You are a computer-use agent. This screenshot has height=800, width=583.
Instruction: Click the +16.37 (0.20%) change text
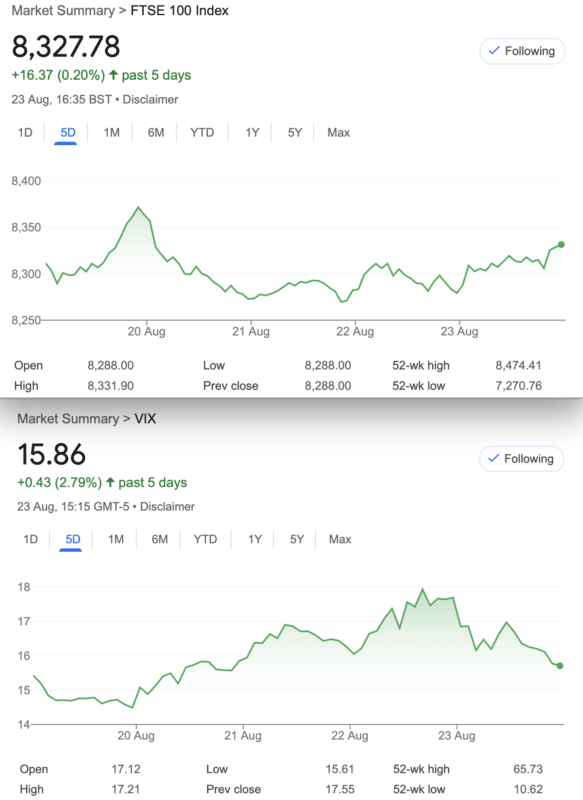coord(58,76)
